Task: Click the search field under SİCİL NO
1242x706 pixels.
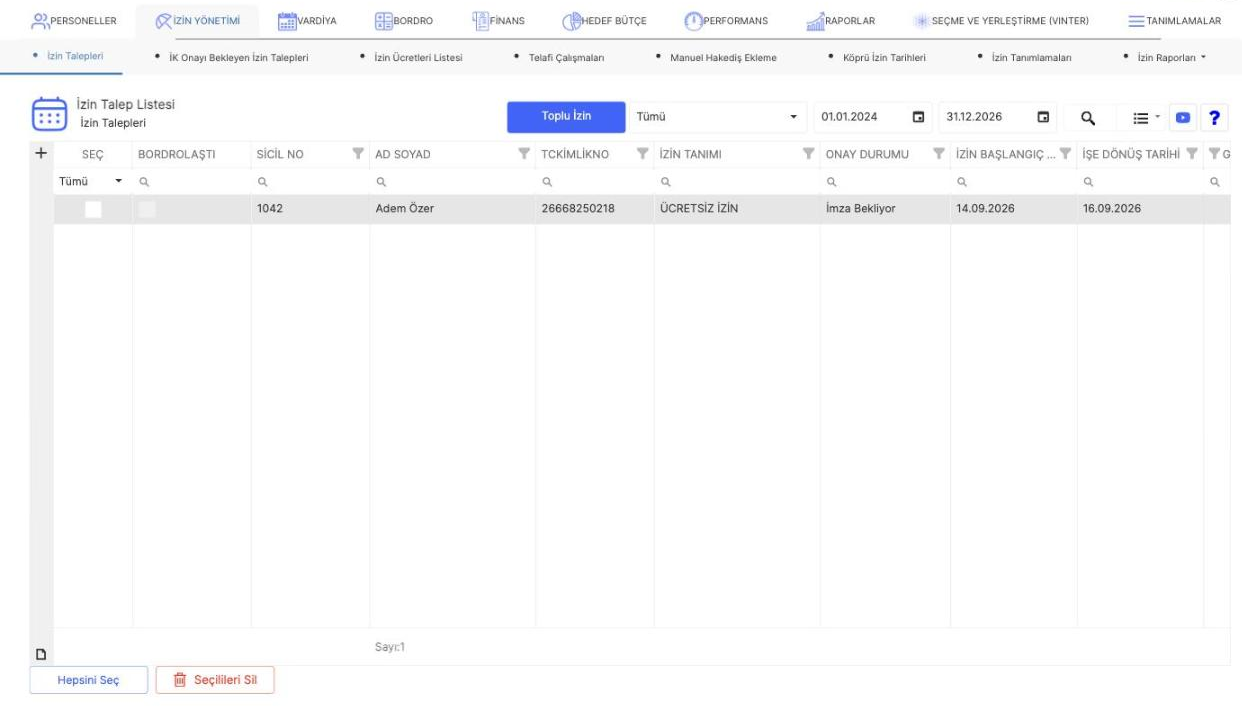Action: (x=310, y=182)
